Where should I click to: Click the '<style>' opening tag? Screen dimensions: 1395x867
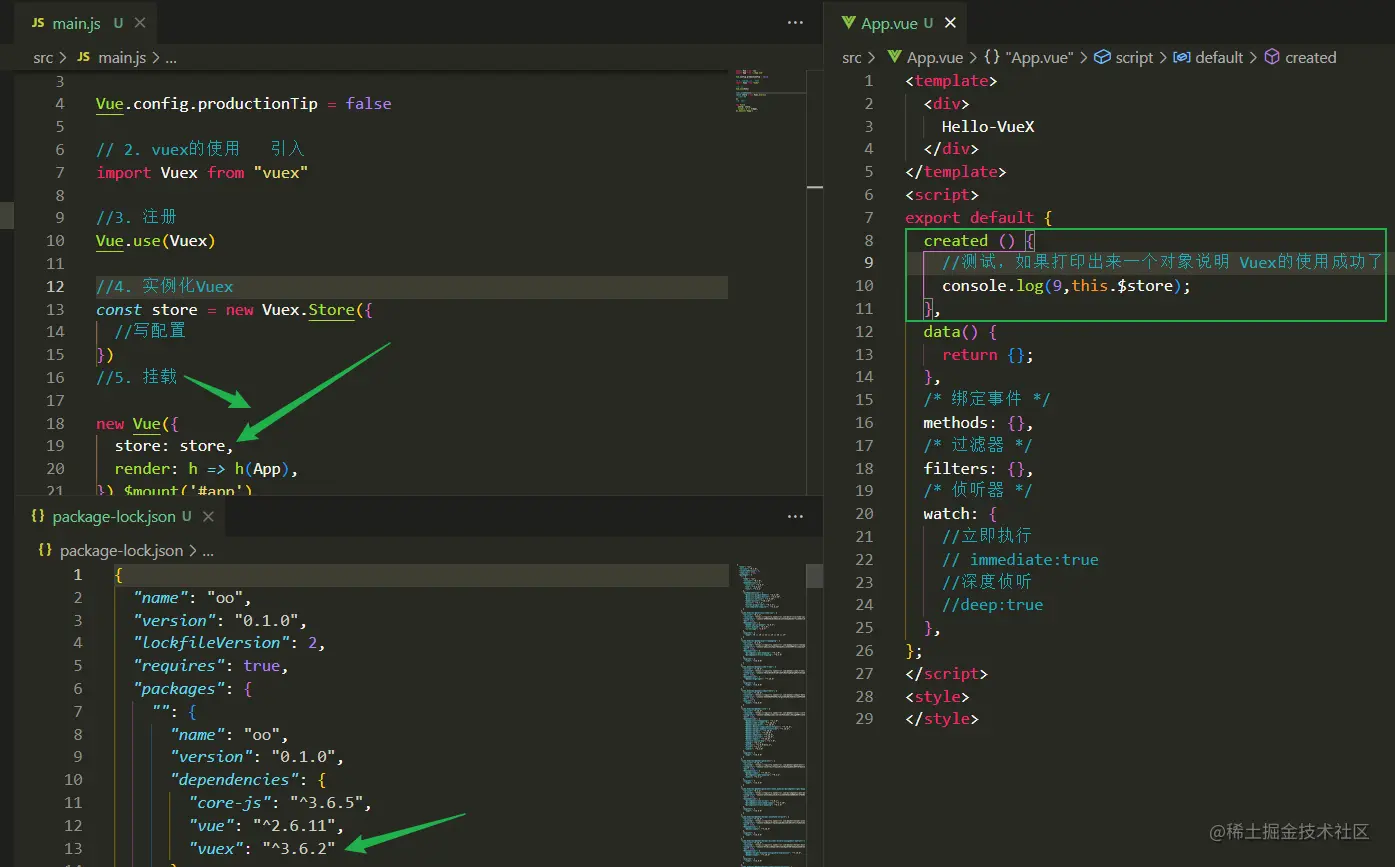(937, 697)
